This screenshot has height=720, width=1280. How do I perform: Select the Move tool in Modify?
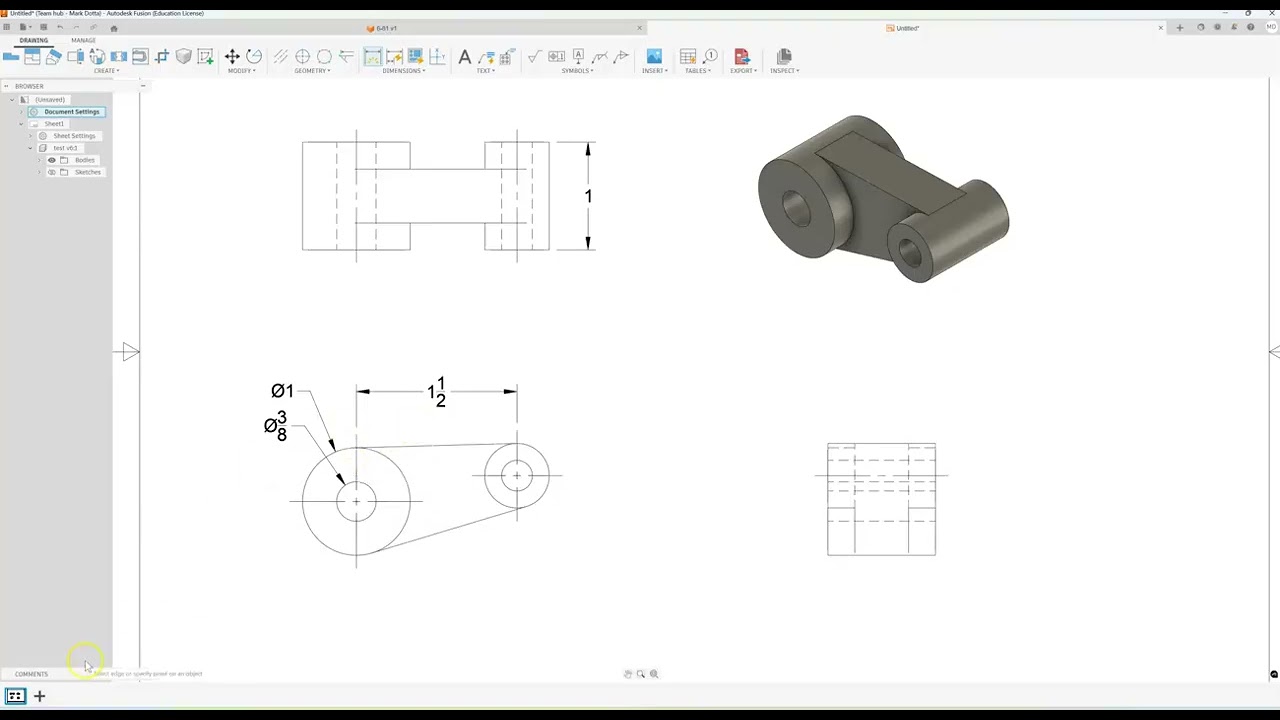pyautogui.click(x=232, y=57)
